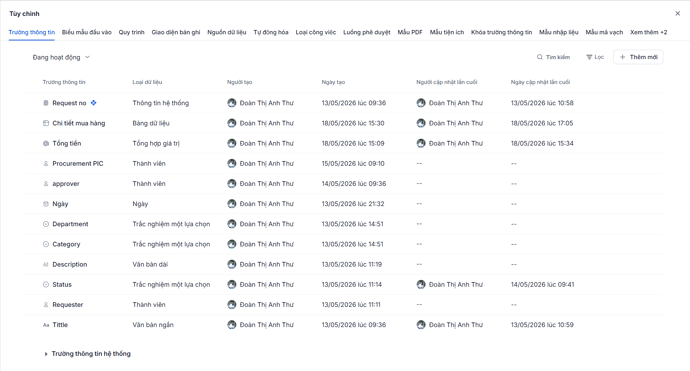Go to the Tự động hóa tab
This screenshot has width=690, height=371.
tap(271, 32)
